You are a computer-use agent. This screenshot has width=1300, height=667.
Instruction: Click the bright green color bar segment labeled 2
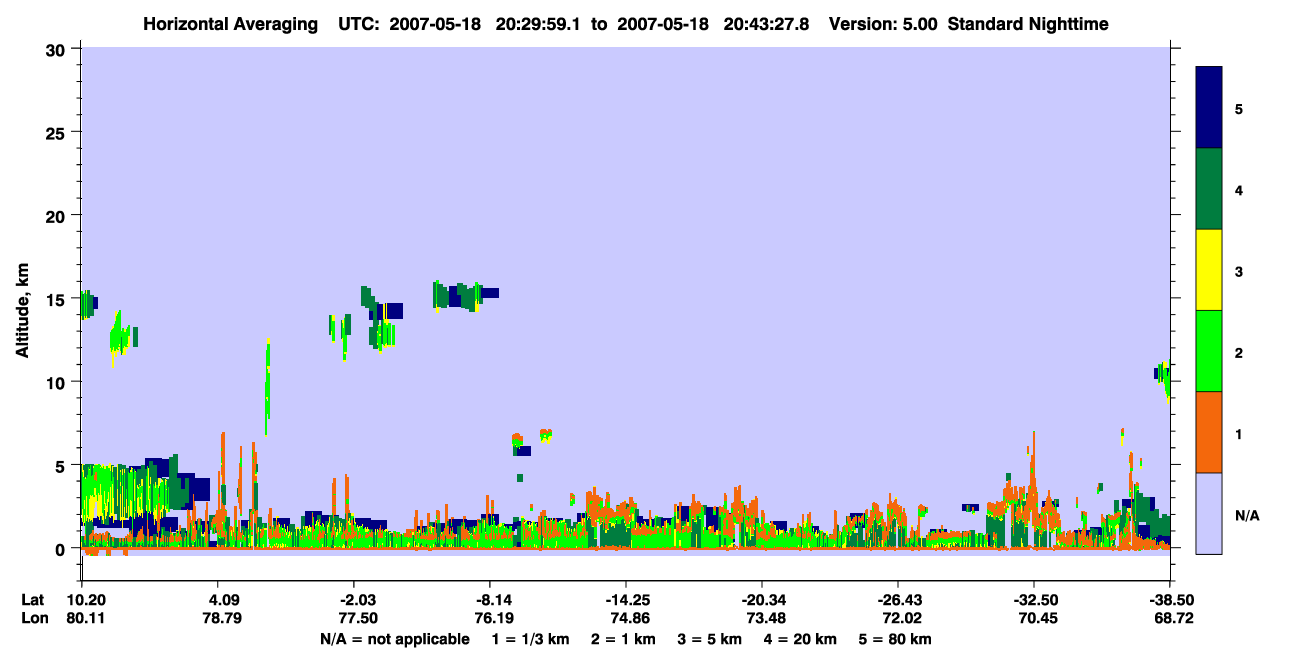pos(1209,351)
